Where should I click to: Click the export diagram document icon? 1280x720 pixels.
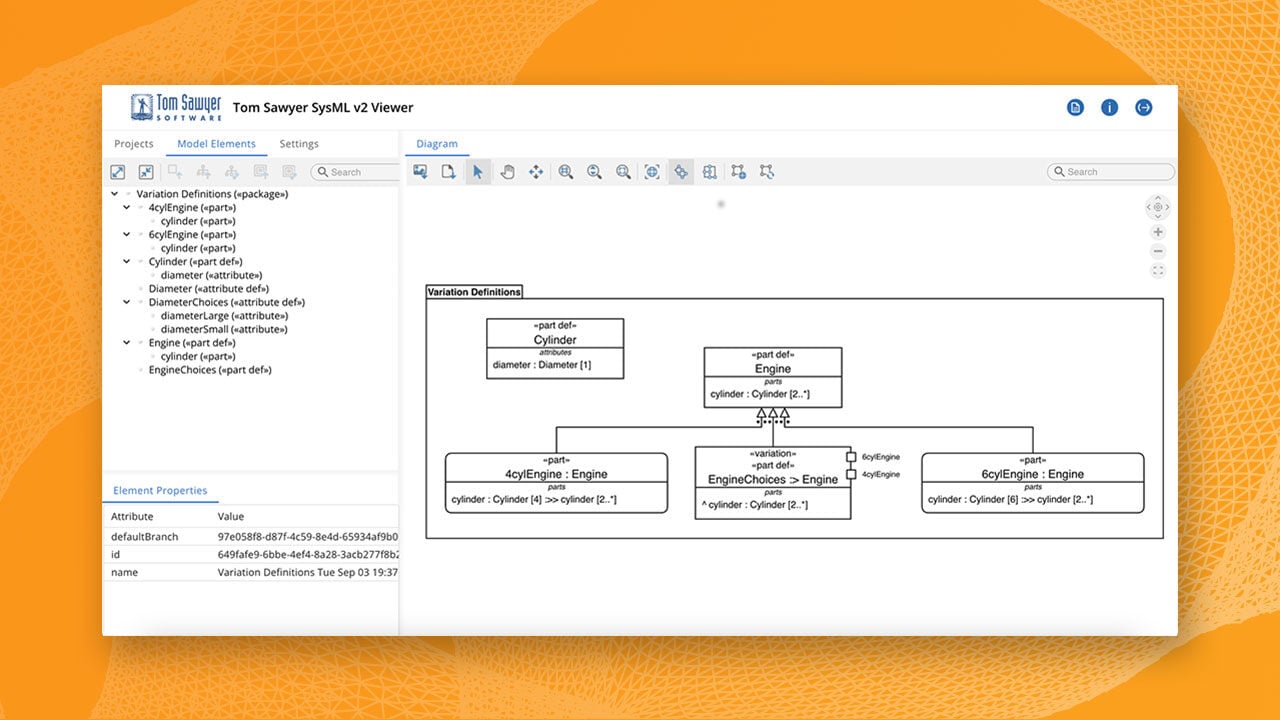pyautogui.click(x=449, y=172)
